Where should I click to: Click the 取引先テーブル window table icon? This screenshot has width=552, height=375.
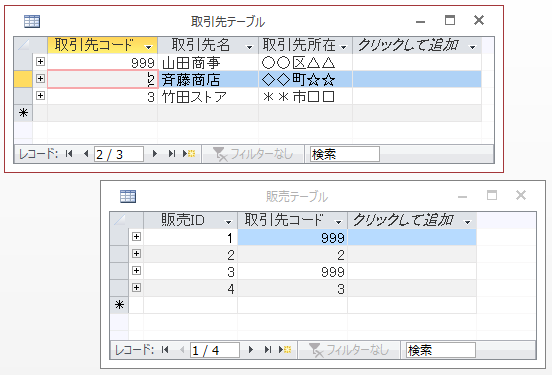32,21
